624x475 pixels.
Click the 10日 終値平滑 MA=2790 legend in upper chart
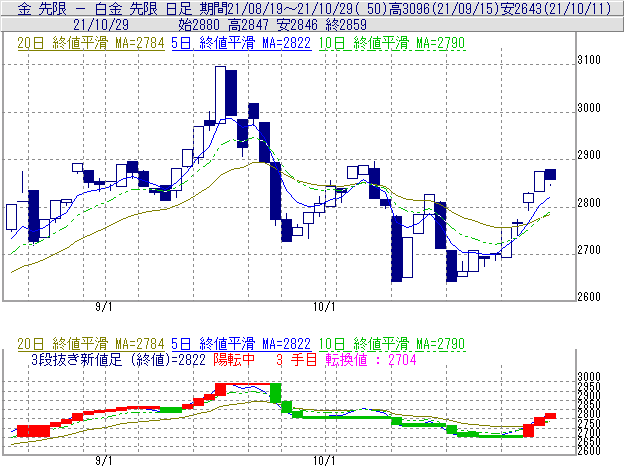[x=392, y=43]
